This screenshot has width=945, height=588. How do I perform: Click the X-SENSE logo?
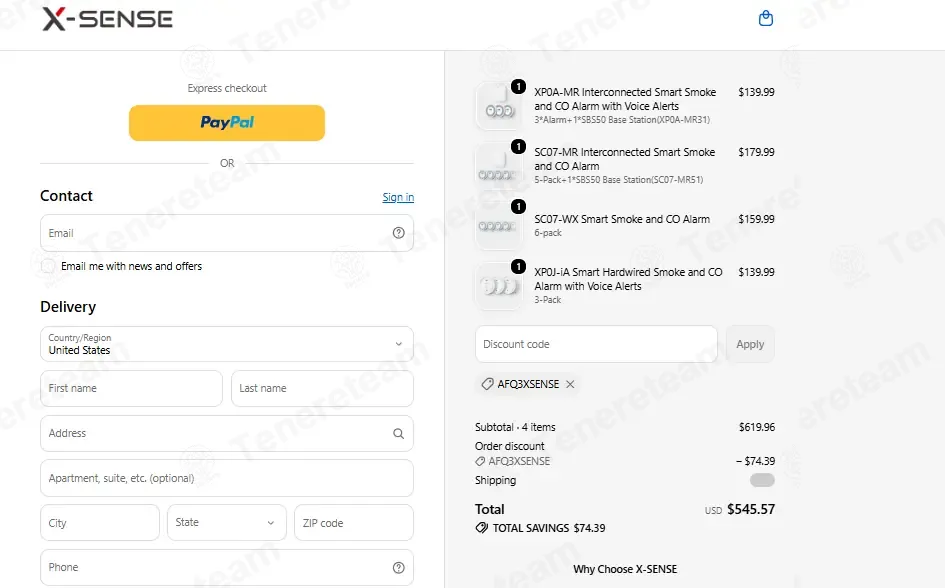click(x=107, y=19)
